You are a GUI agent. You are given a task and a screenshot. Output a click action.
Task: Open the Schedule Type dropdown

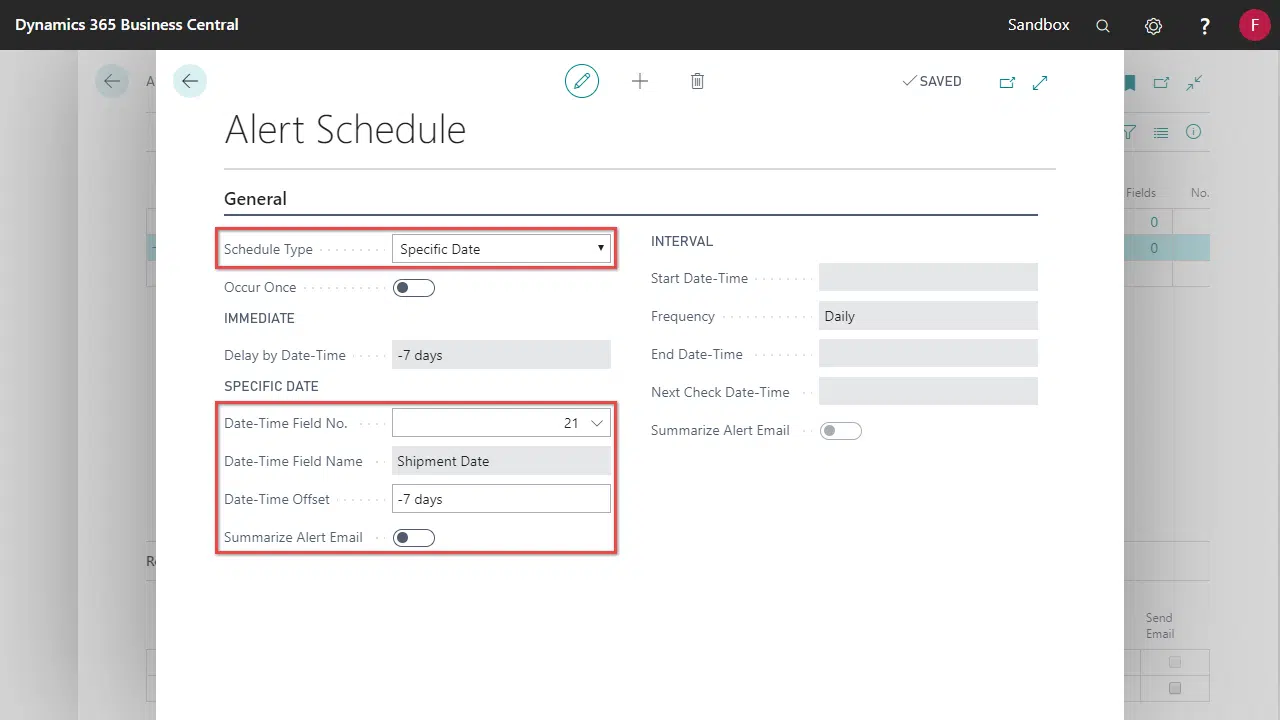(501, 249)
